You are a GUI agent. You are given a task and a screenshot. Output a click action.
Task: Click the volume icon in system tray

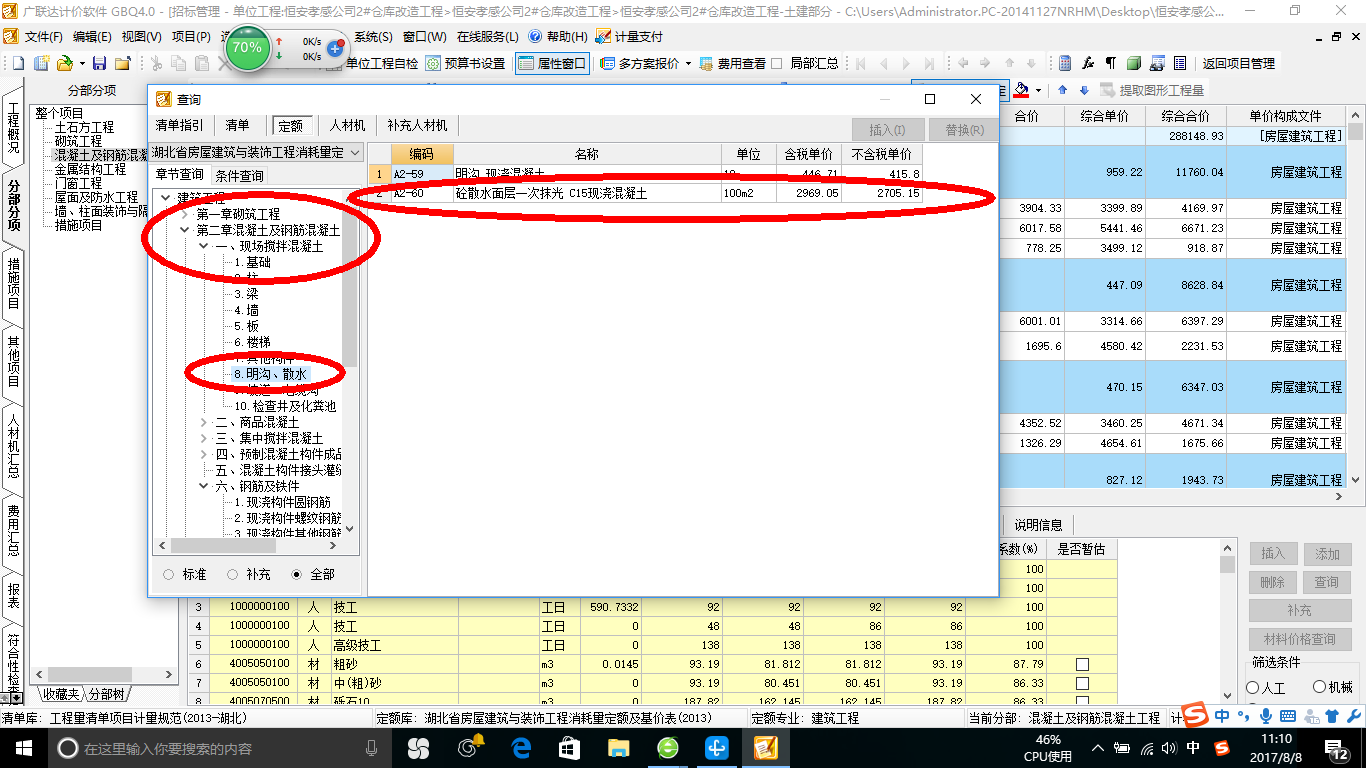(x=1170, y=748)
